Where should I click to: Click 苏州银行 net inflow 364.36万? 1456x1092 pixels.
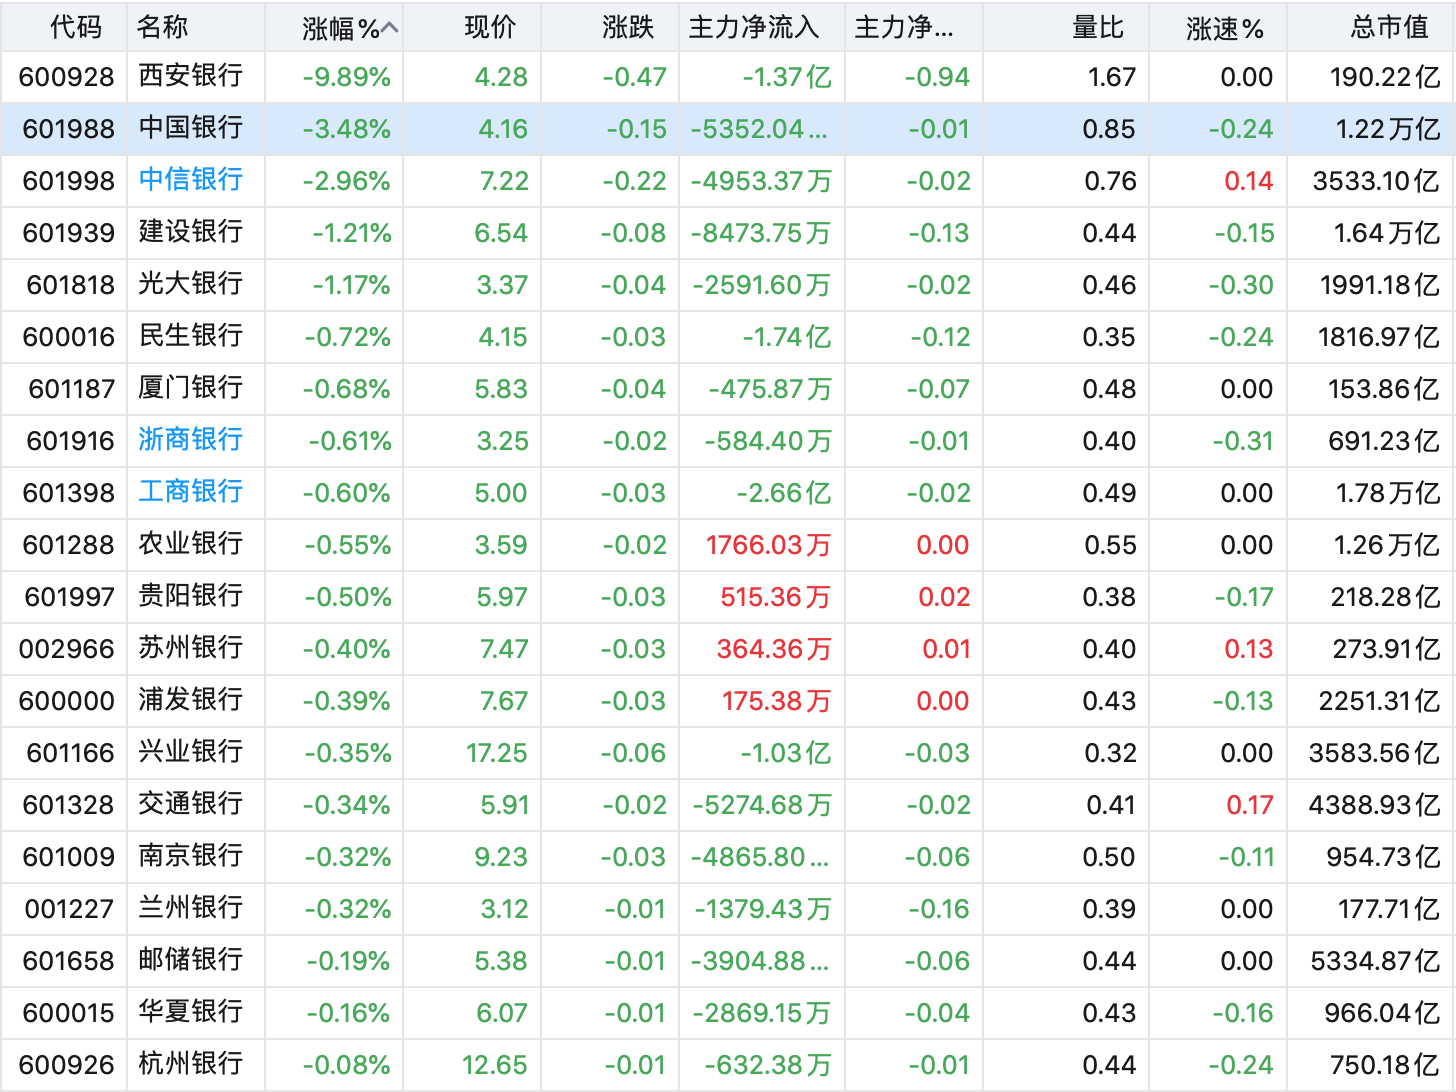click(773, 649)
